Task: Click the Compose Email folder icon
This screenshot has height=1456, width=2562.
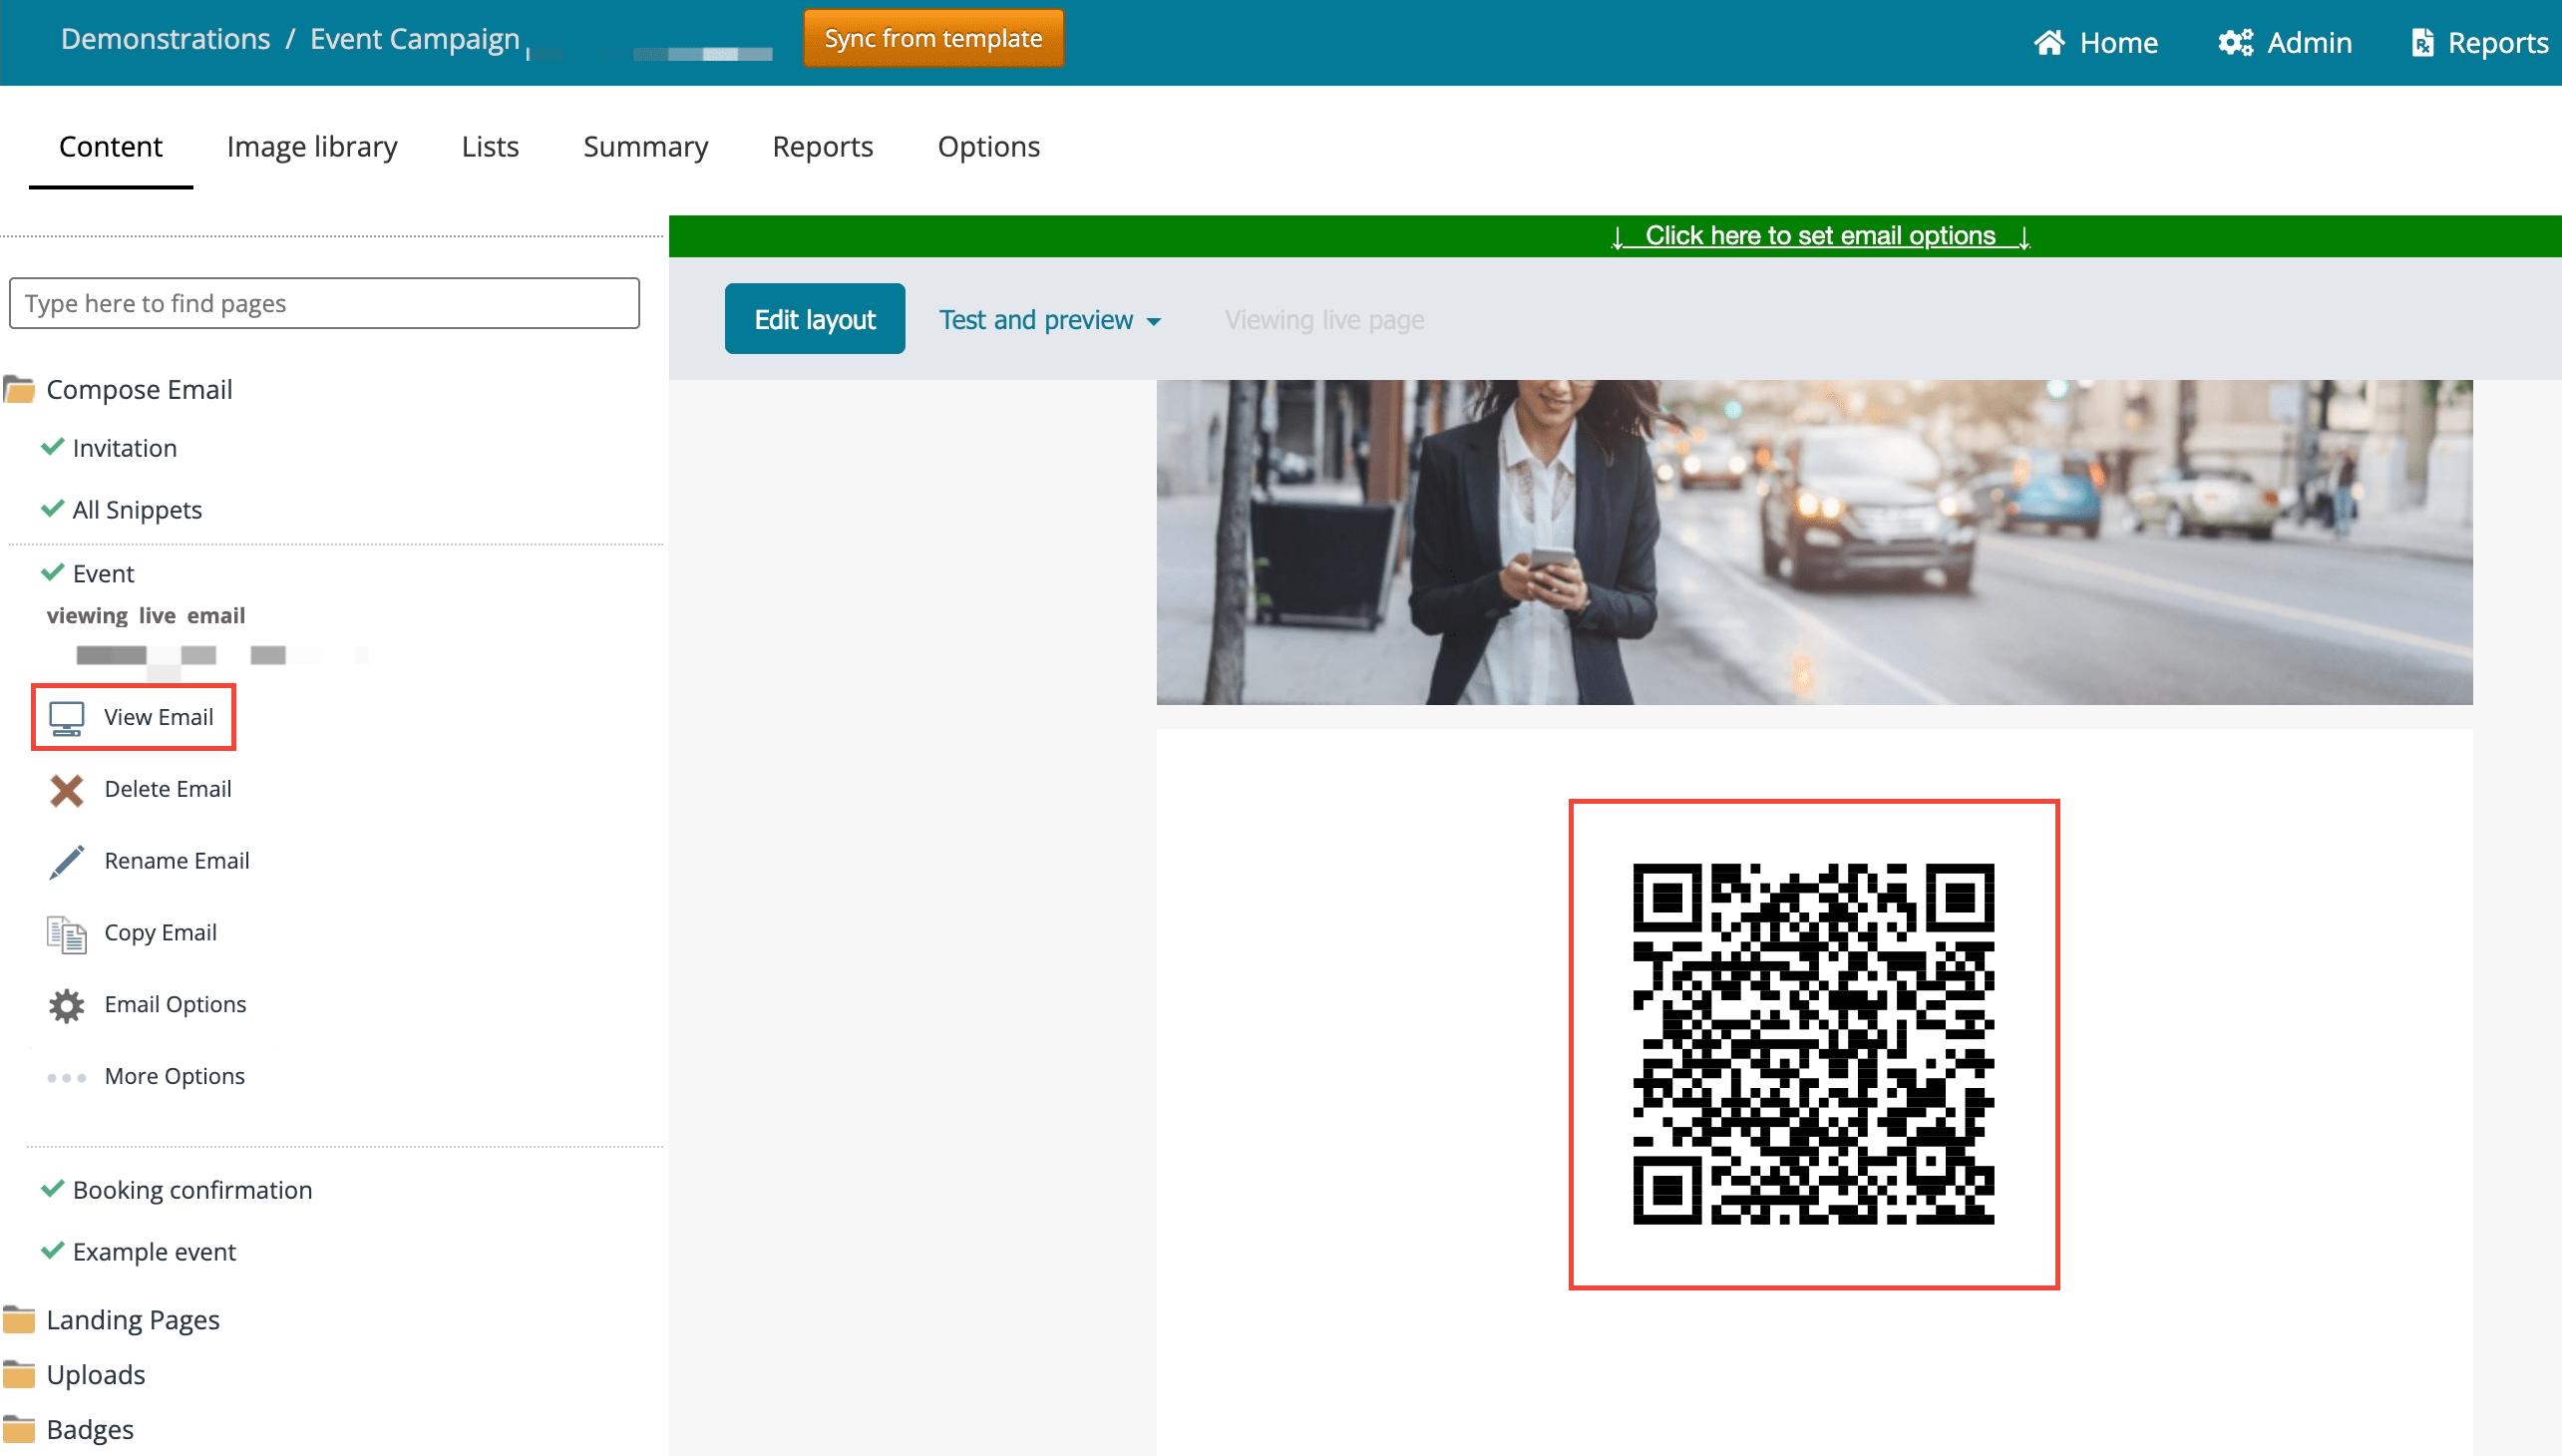Action: click(19, 389)
